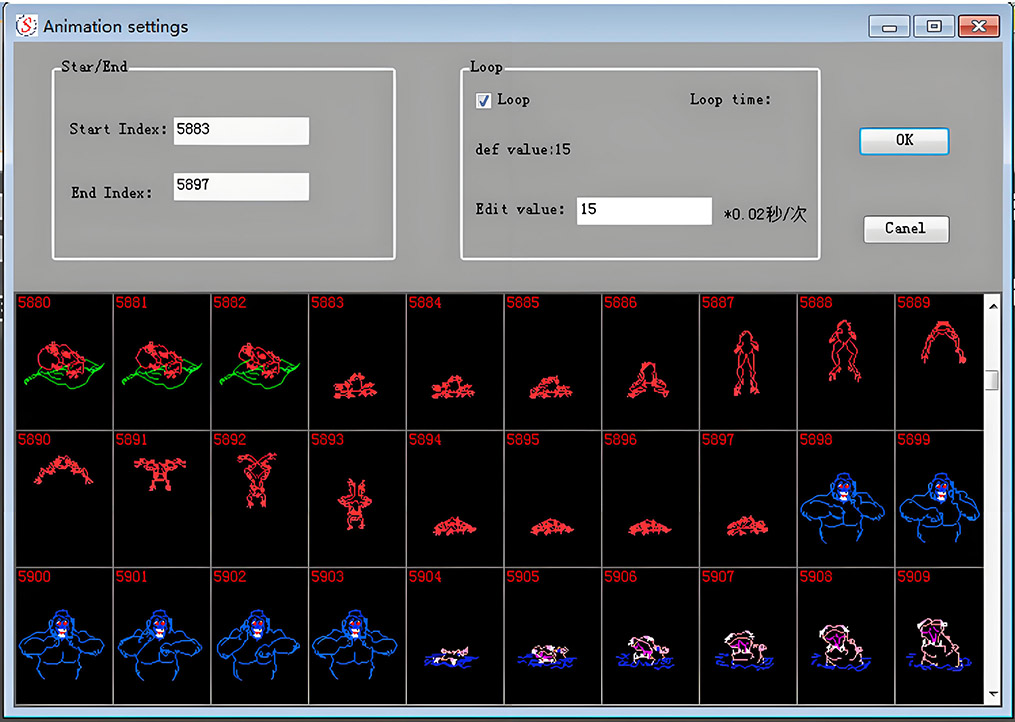1015x722 pixels.
Task: Select hippo frame thumbnail 5906
Action: point(651,635)
